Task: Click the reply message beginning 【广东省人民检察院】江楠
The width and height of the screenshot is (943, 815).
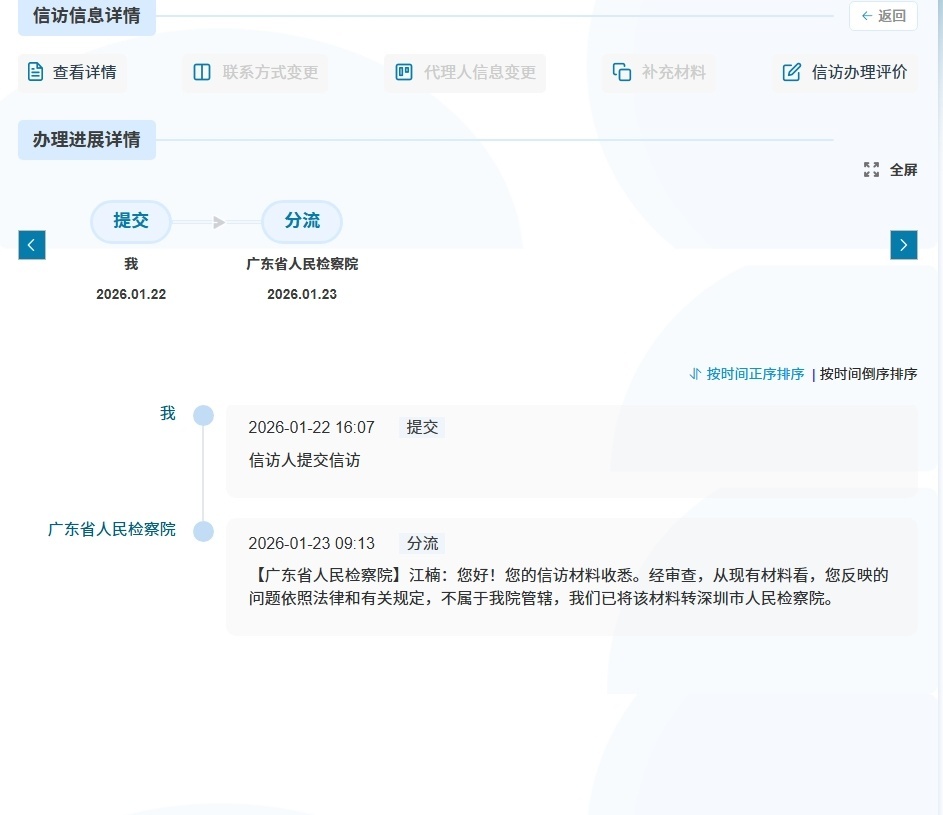Action: 569,586
